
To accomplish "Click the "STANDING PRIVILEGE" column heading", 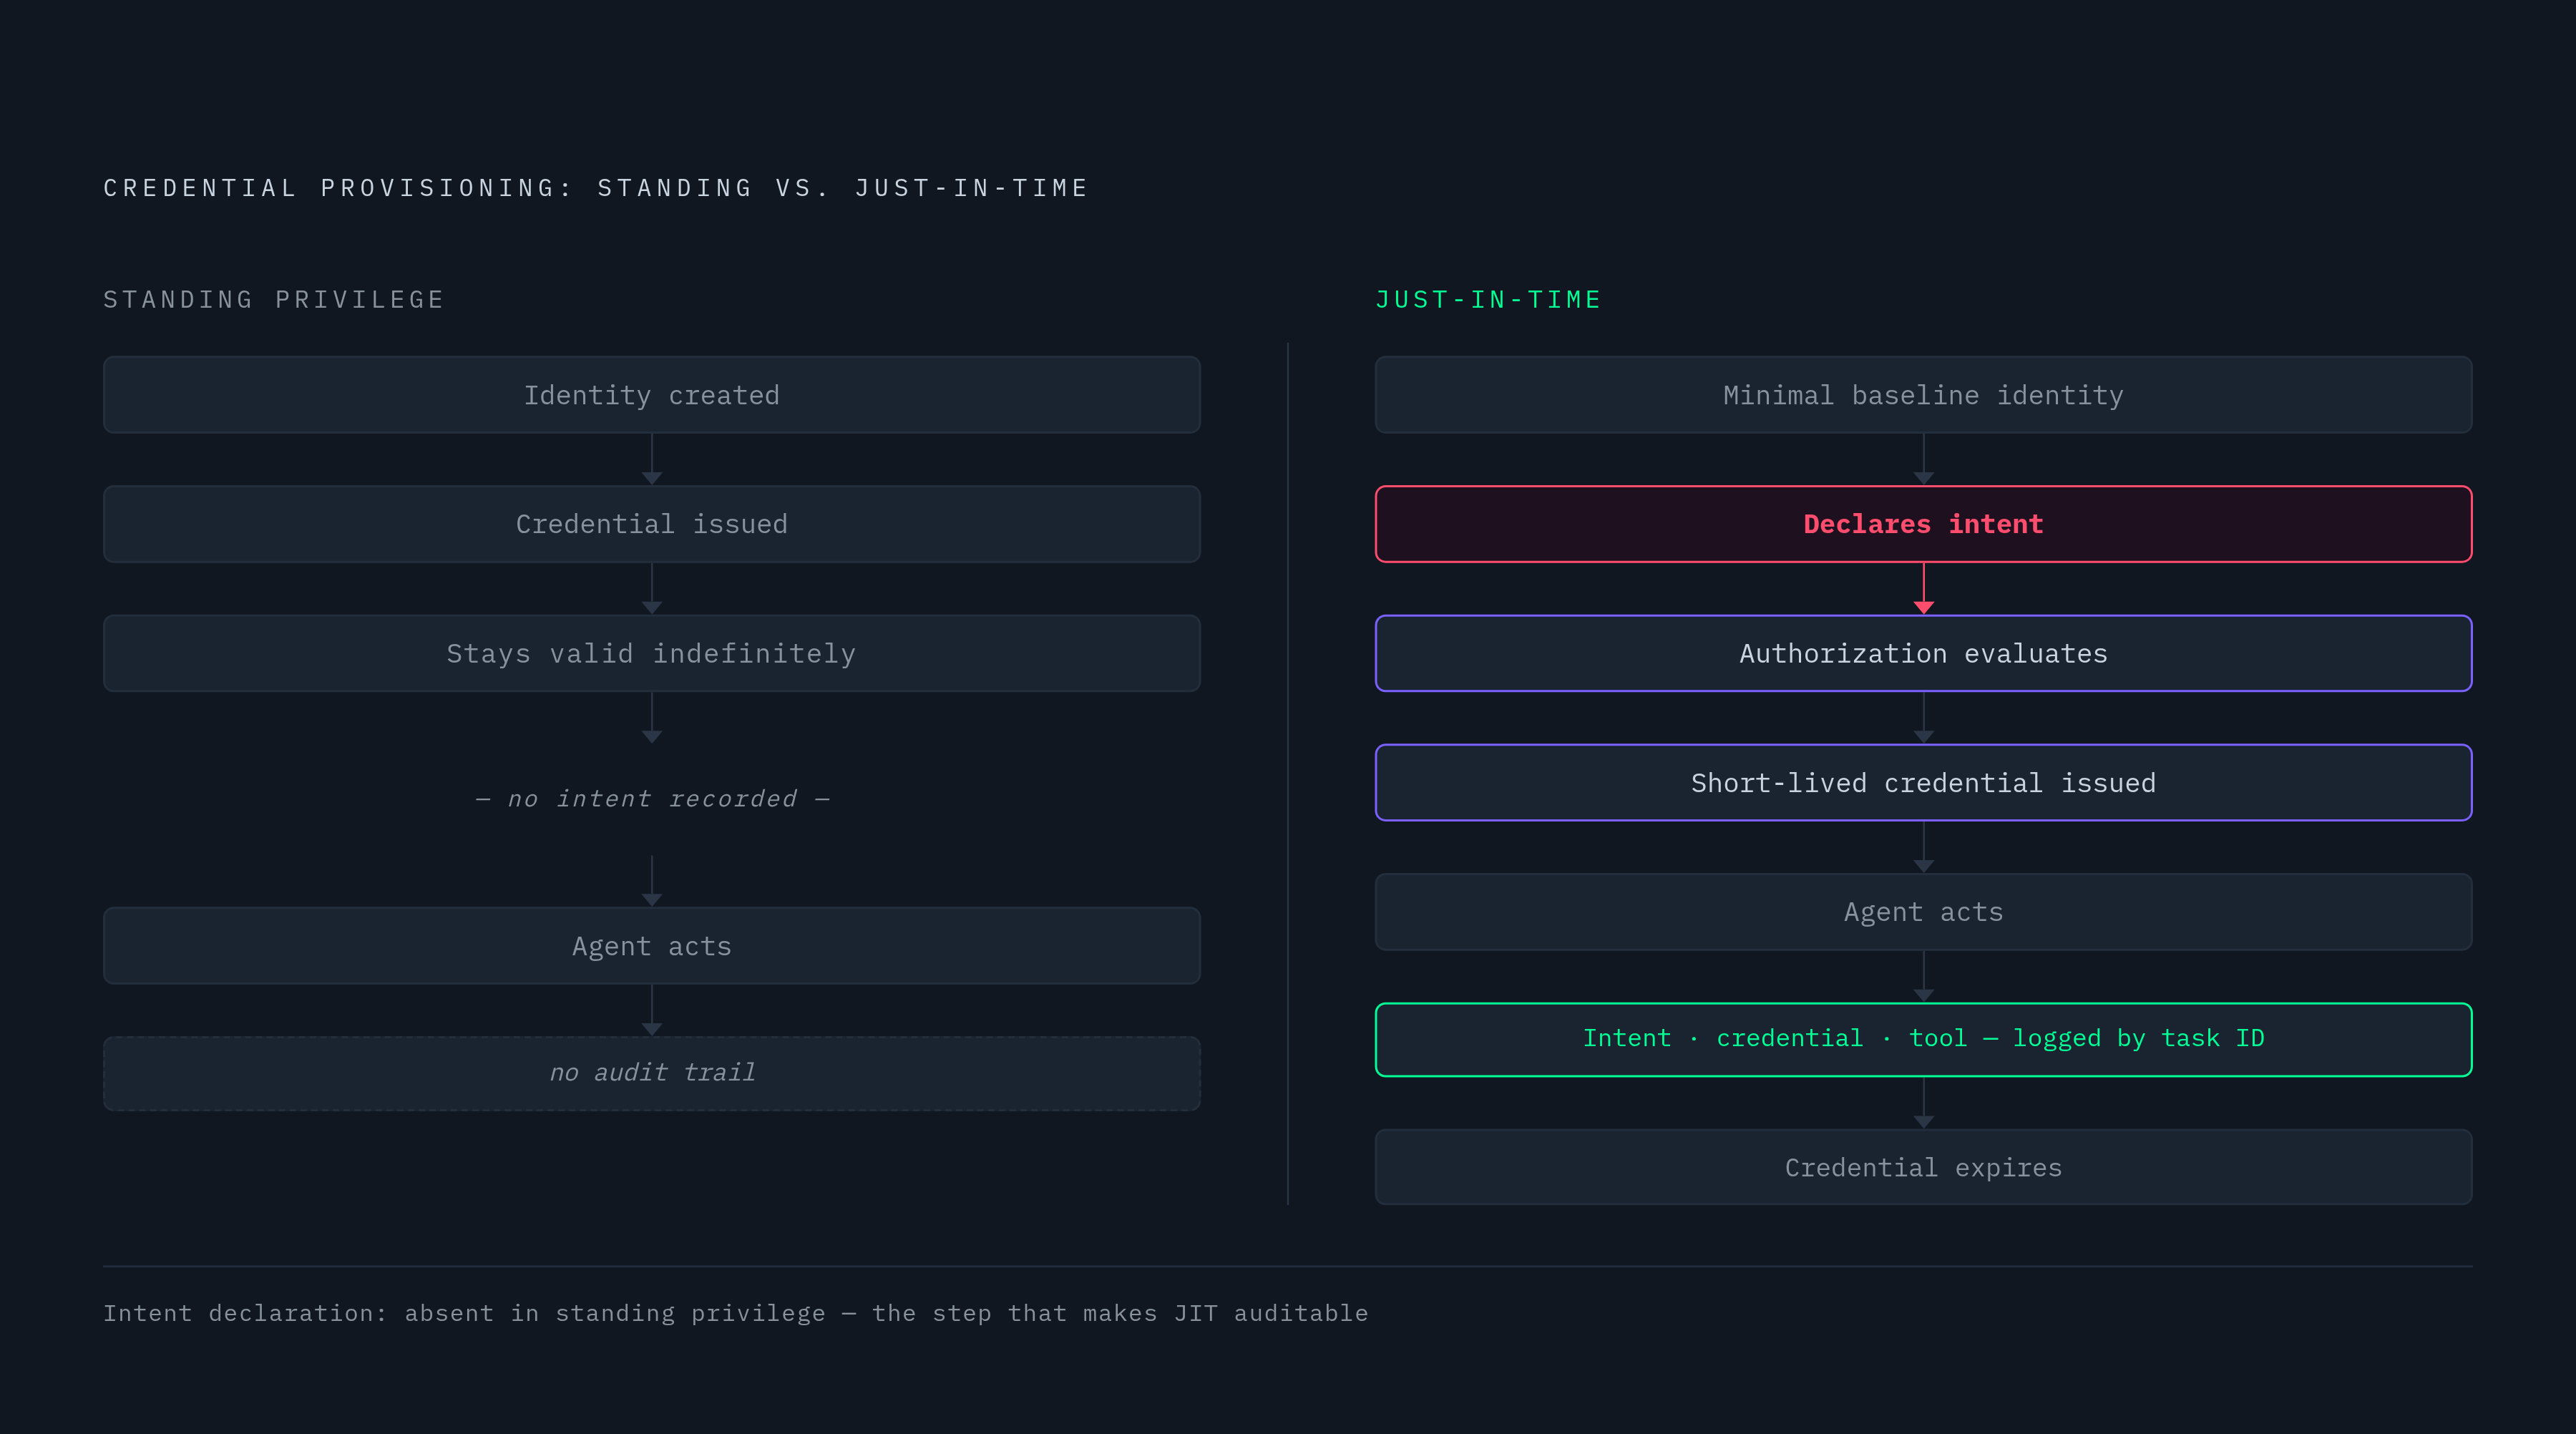I will [274, 300].
